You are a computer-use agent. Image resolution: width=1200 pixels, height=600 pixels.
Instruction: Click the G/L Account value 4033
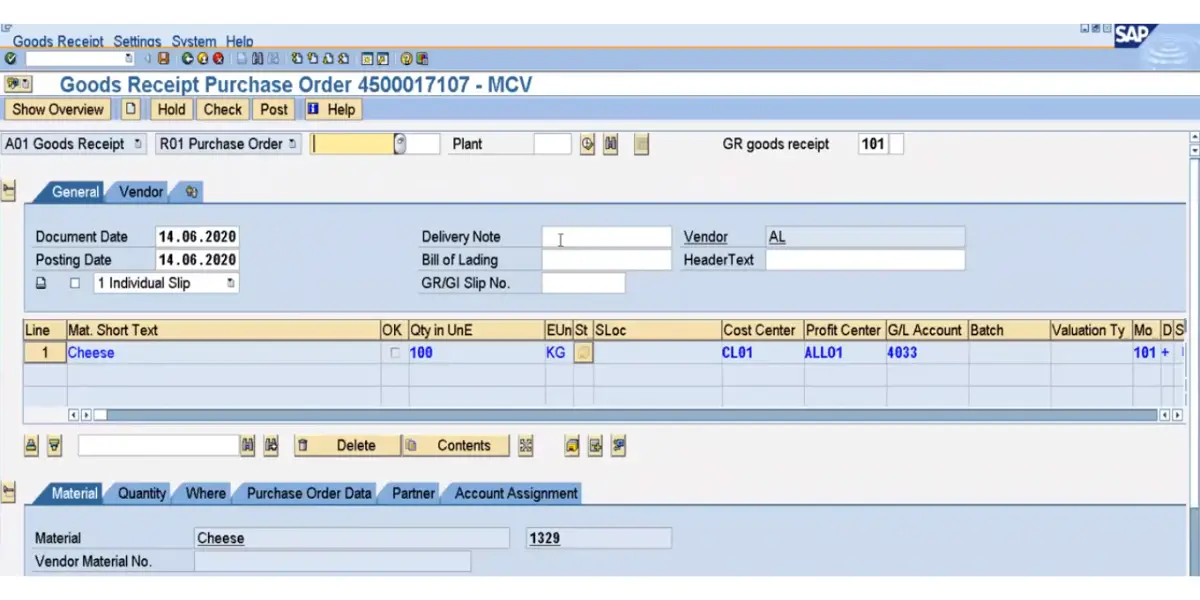pyautogui.click(x=902, y=353)
